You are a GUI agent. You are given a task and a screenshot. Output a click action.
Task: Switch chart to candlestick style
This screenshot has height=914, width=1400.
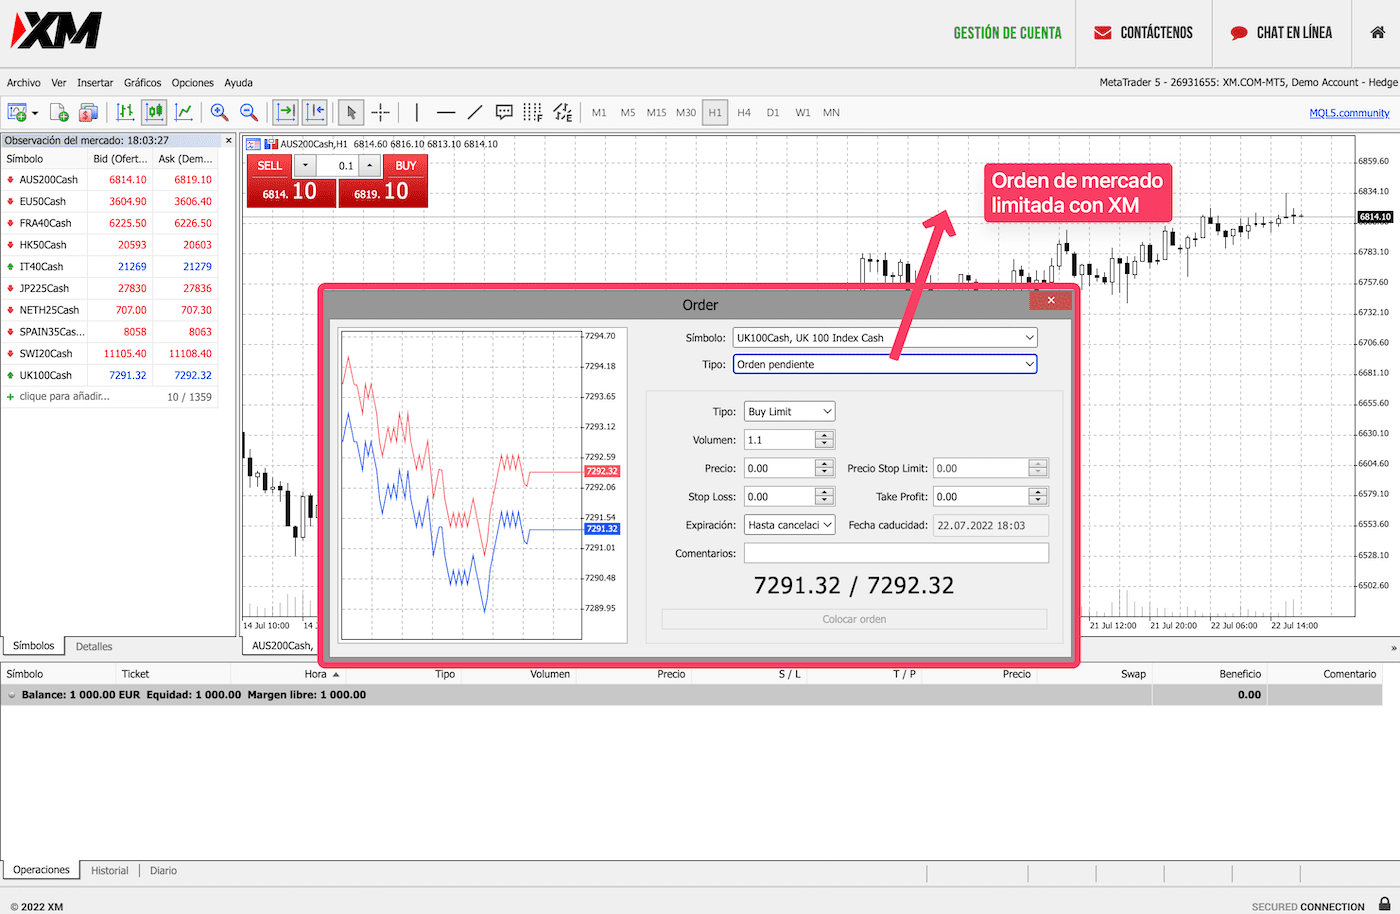(154, 112)
